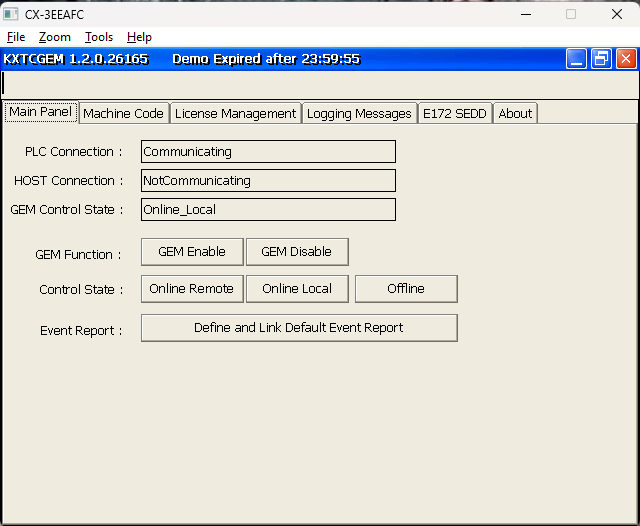
Task: Click the Event Report label
Action: tap(81, 331)
